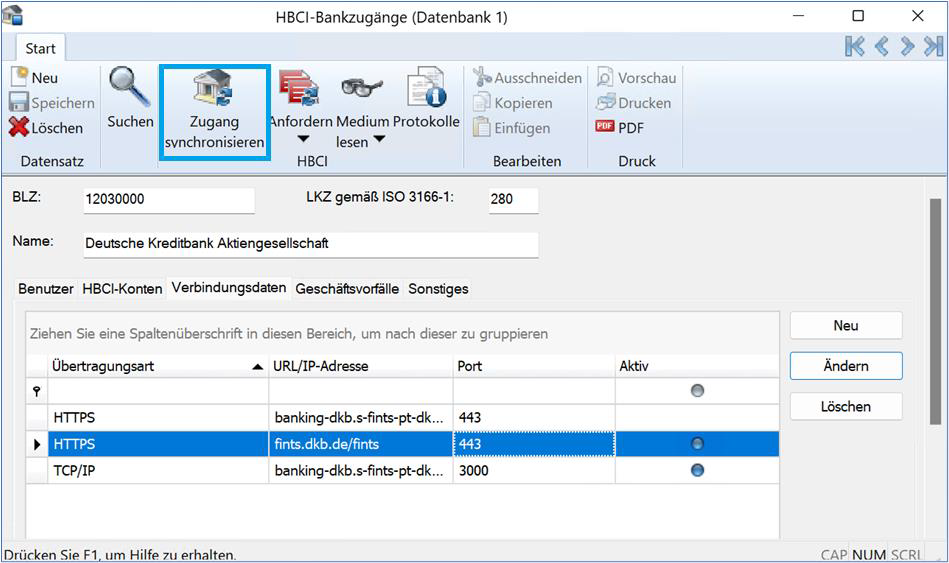Select the Verbindungsdaten tab

(x=229, y=288)
